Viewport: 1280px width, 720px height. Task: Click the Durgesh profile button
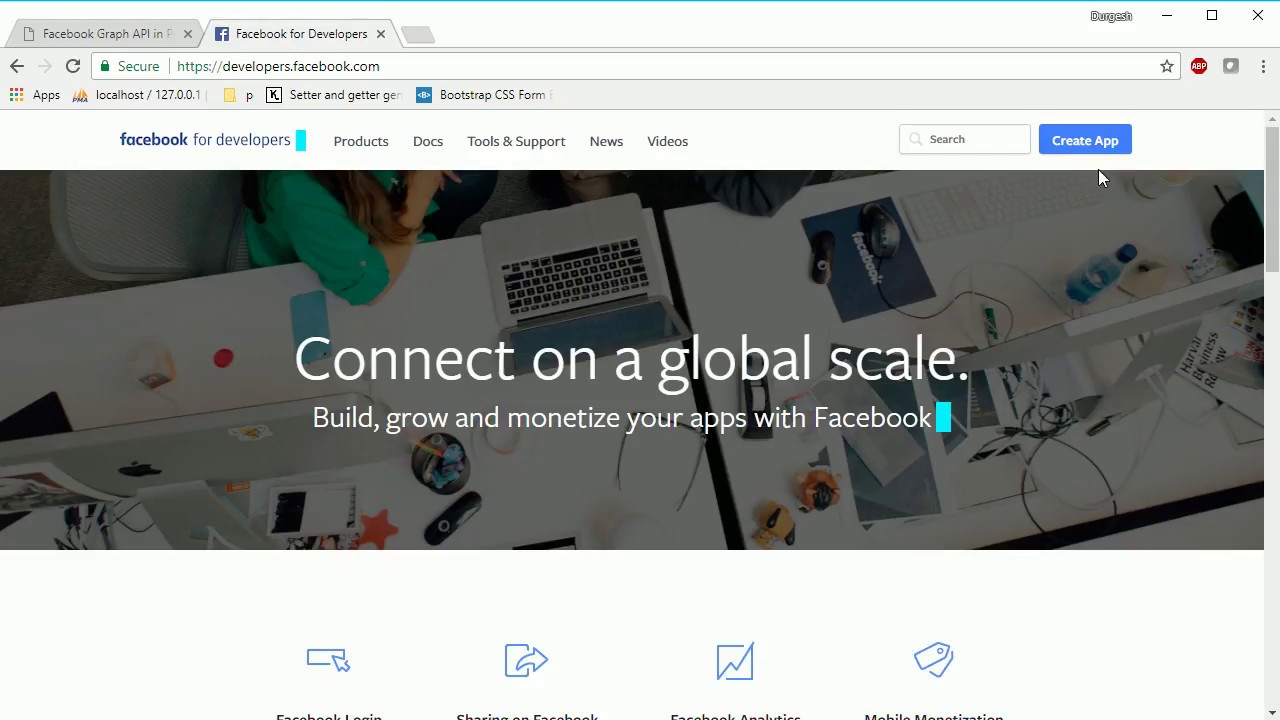tap(1111, 16)
